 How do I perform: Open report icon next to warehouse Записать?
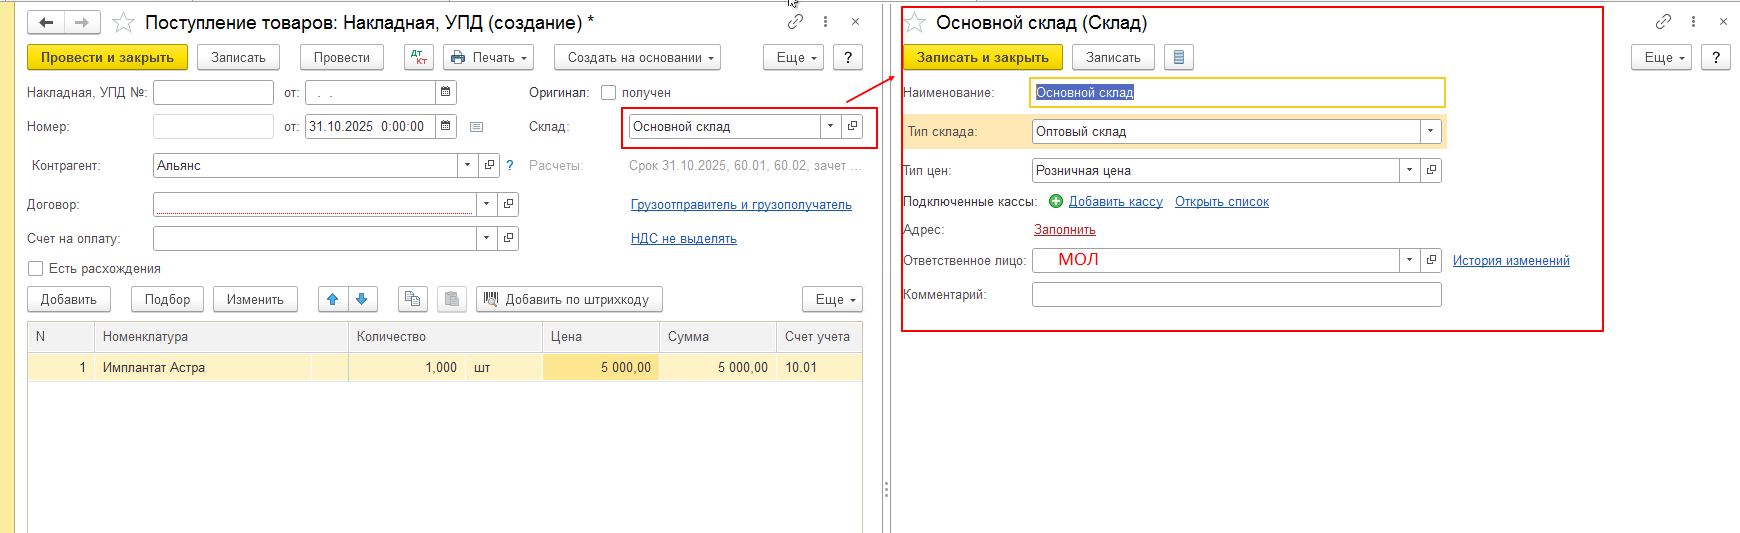(1179, 57)
